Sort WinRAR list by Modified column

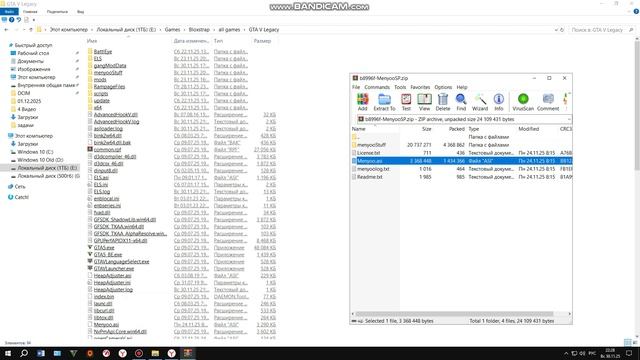click(529, 129)
